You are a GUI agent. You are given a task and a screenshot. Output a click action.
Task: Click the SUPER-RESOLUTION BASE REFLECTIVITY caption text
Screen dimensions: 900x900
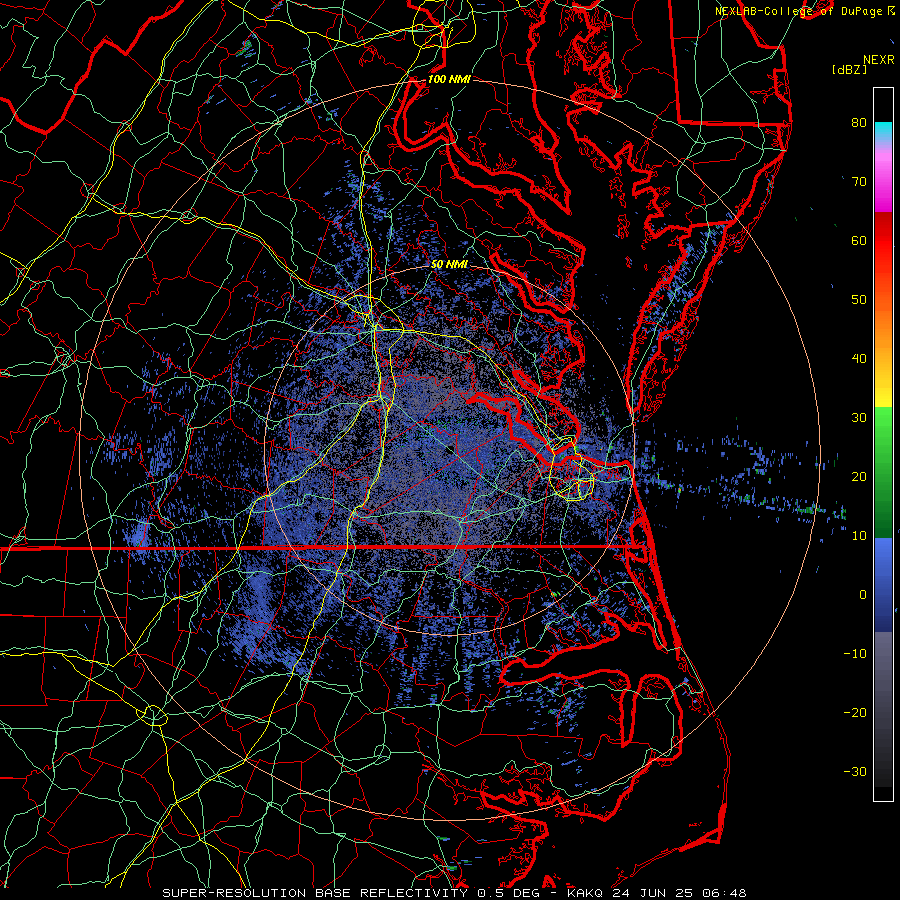coord(315,893)
